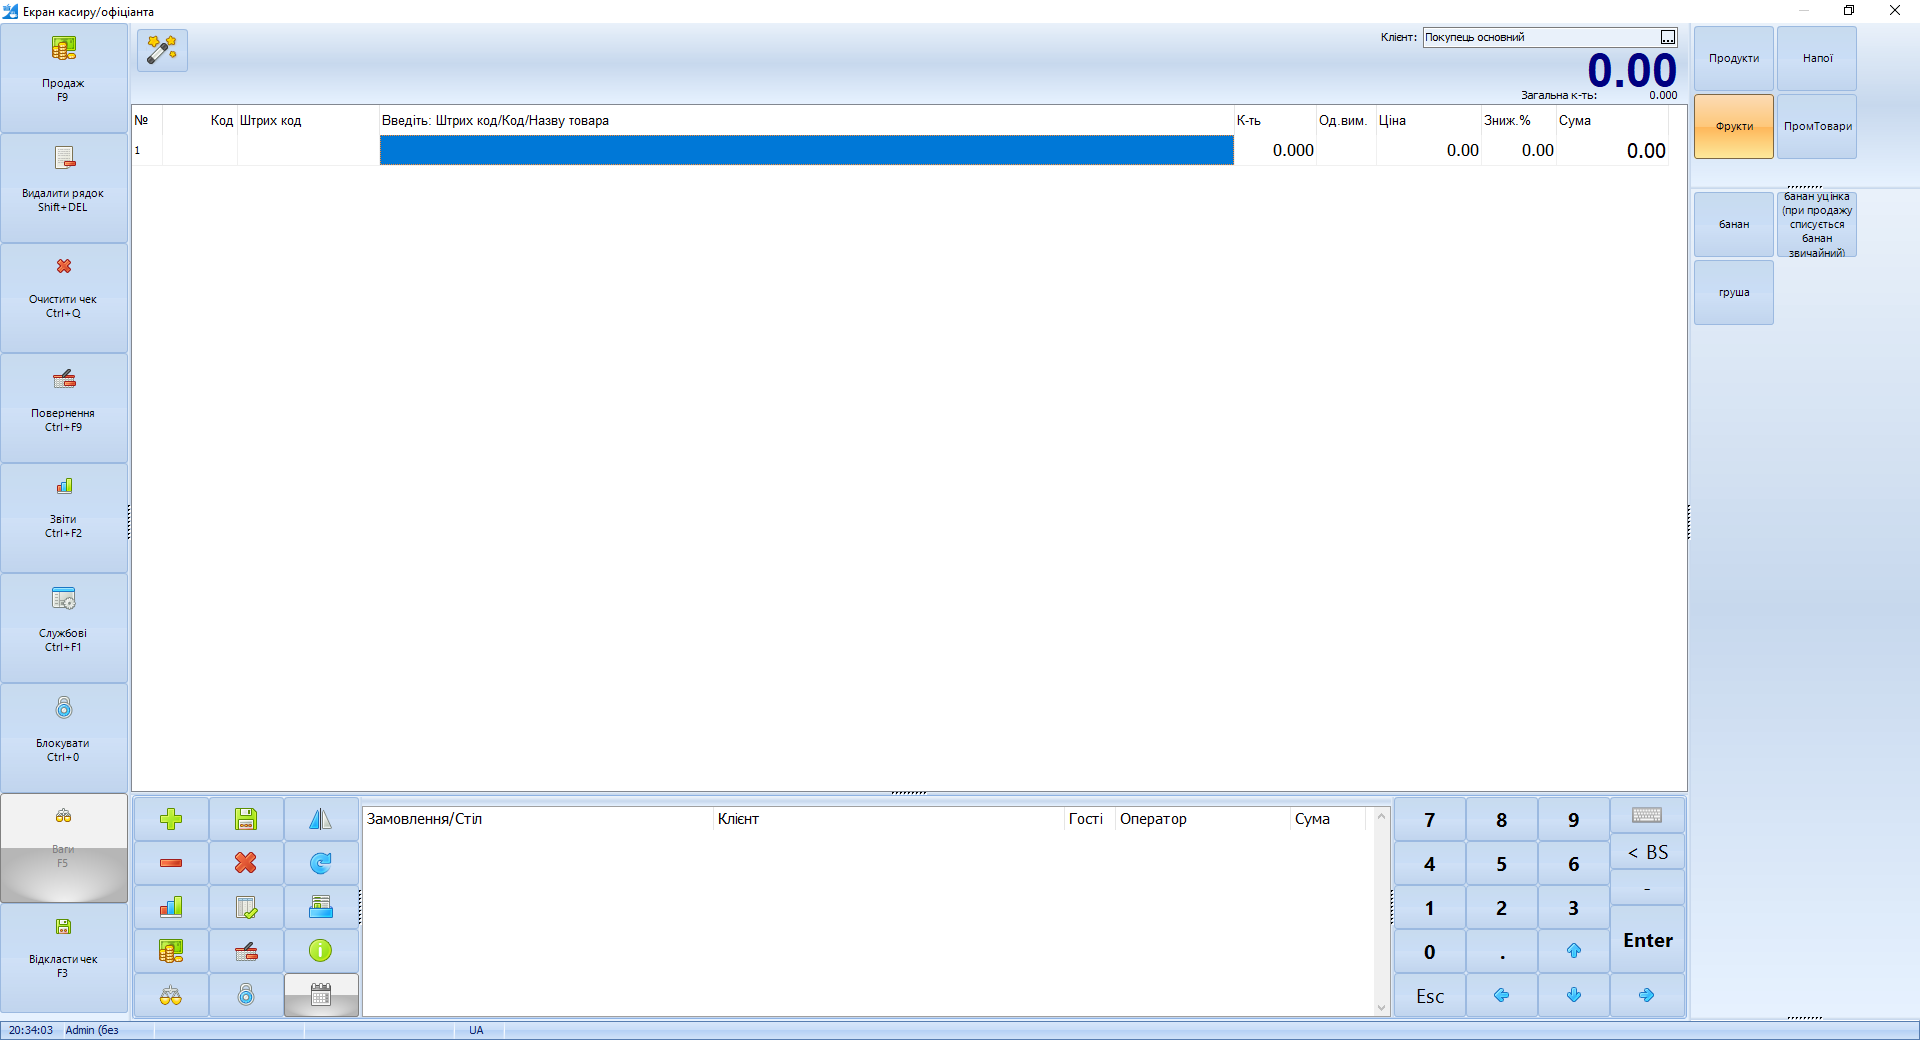1920x1040 pixels.
Task: Switch to the Напої category
Action: click(1817, 58)
